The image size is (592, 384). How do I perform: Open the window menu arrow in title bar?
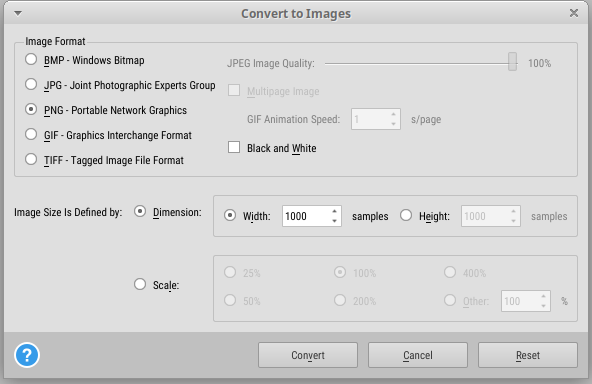coord(18,14)
